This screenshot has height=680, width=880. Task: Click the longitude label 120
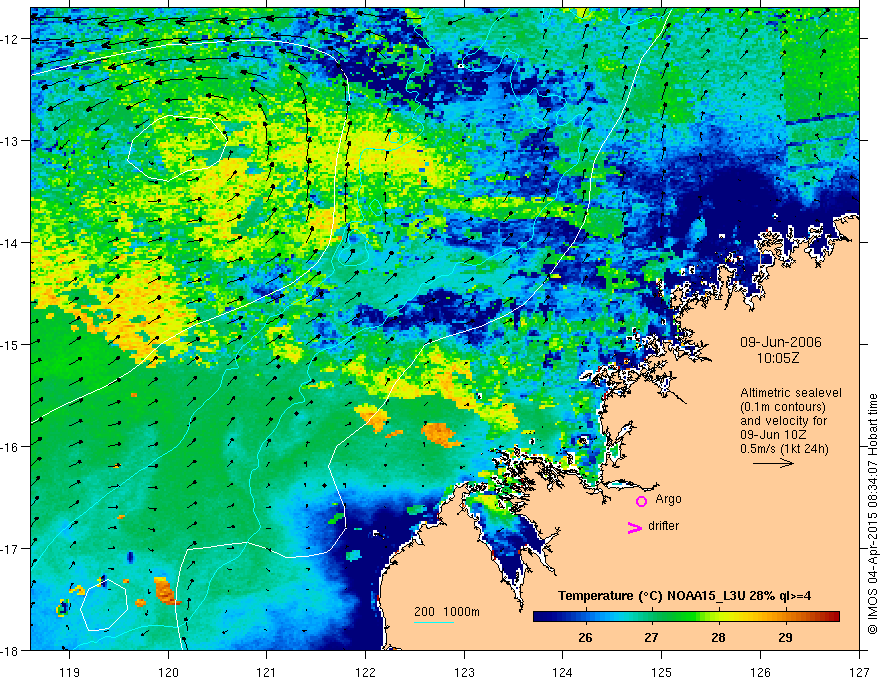168,672
